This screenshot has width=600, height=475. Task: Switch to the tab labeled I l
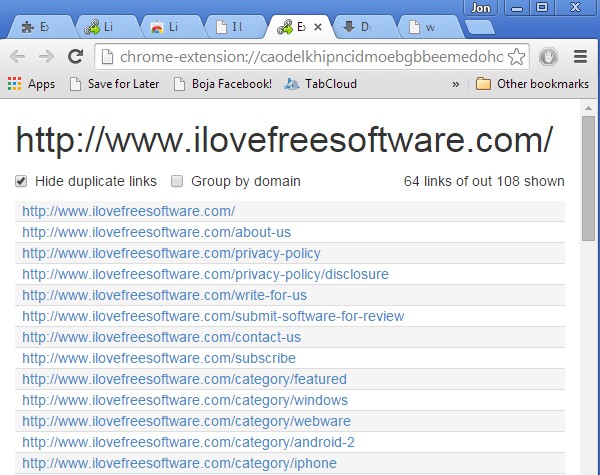click(235, 27)
